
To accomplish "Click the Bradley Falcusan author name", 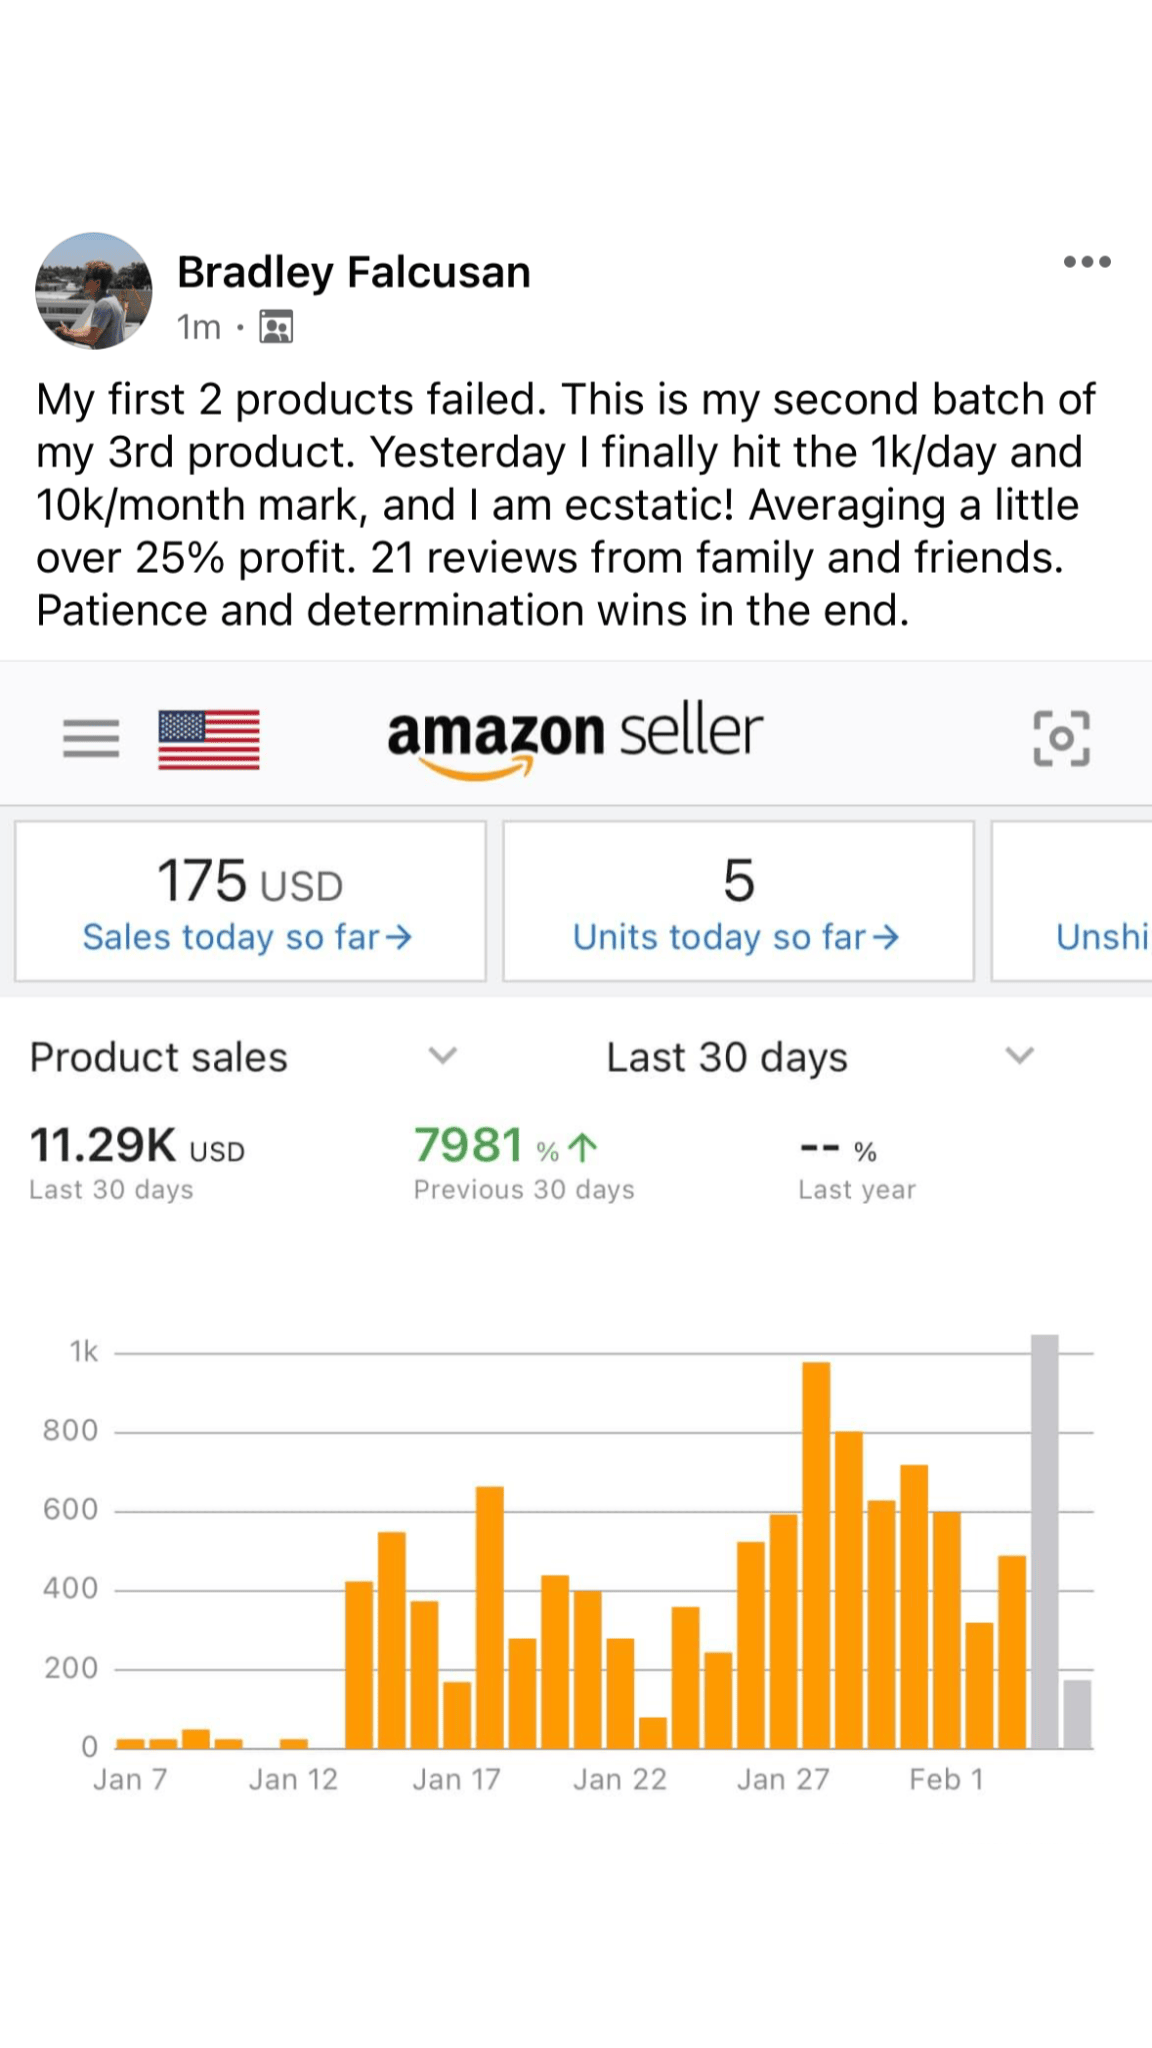I will [354, 272].
